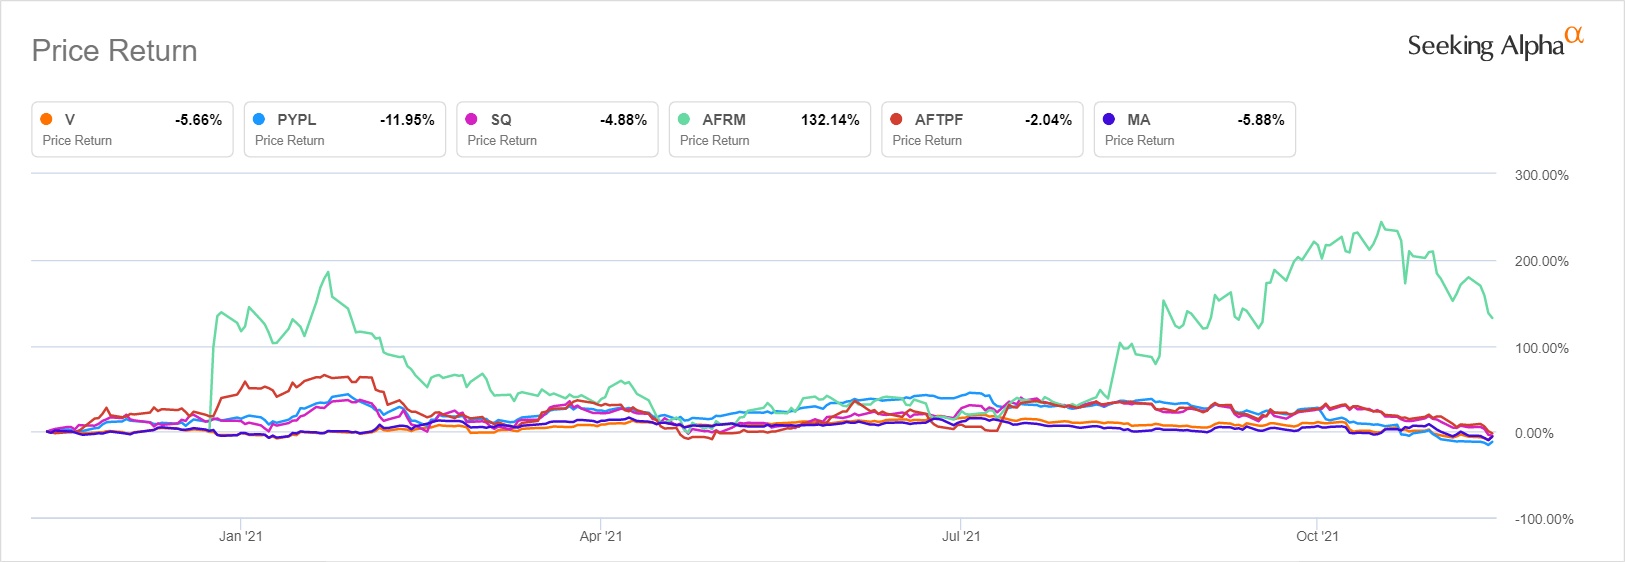Image resolution: width=1625 pixels, height=562 pixels.
Task: Click the Apr '21 axis label
Action: [x=601, y=536]
